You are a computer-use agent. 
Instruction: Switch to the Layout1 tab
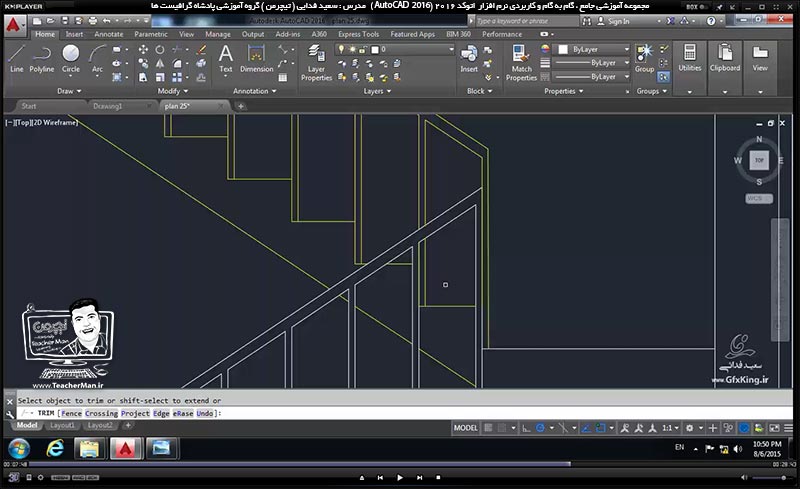pos(62,425)
